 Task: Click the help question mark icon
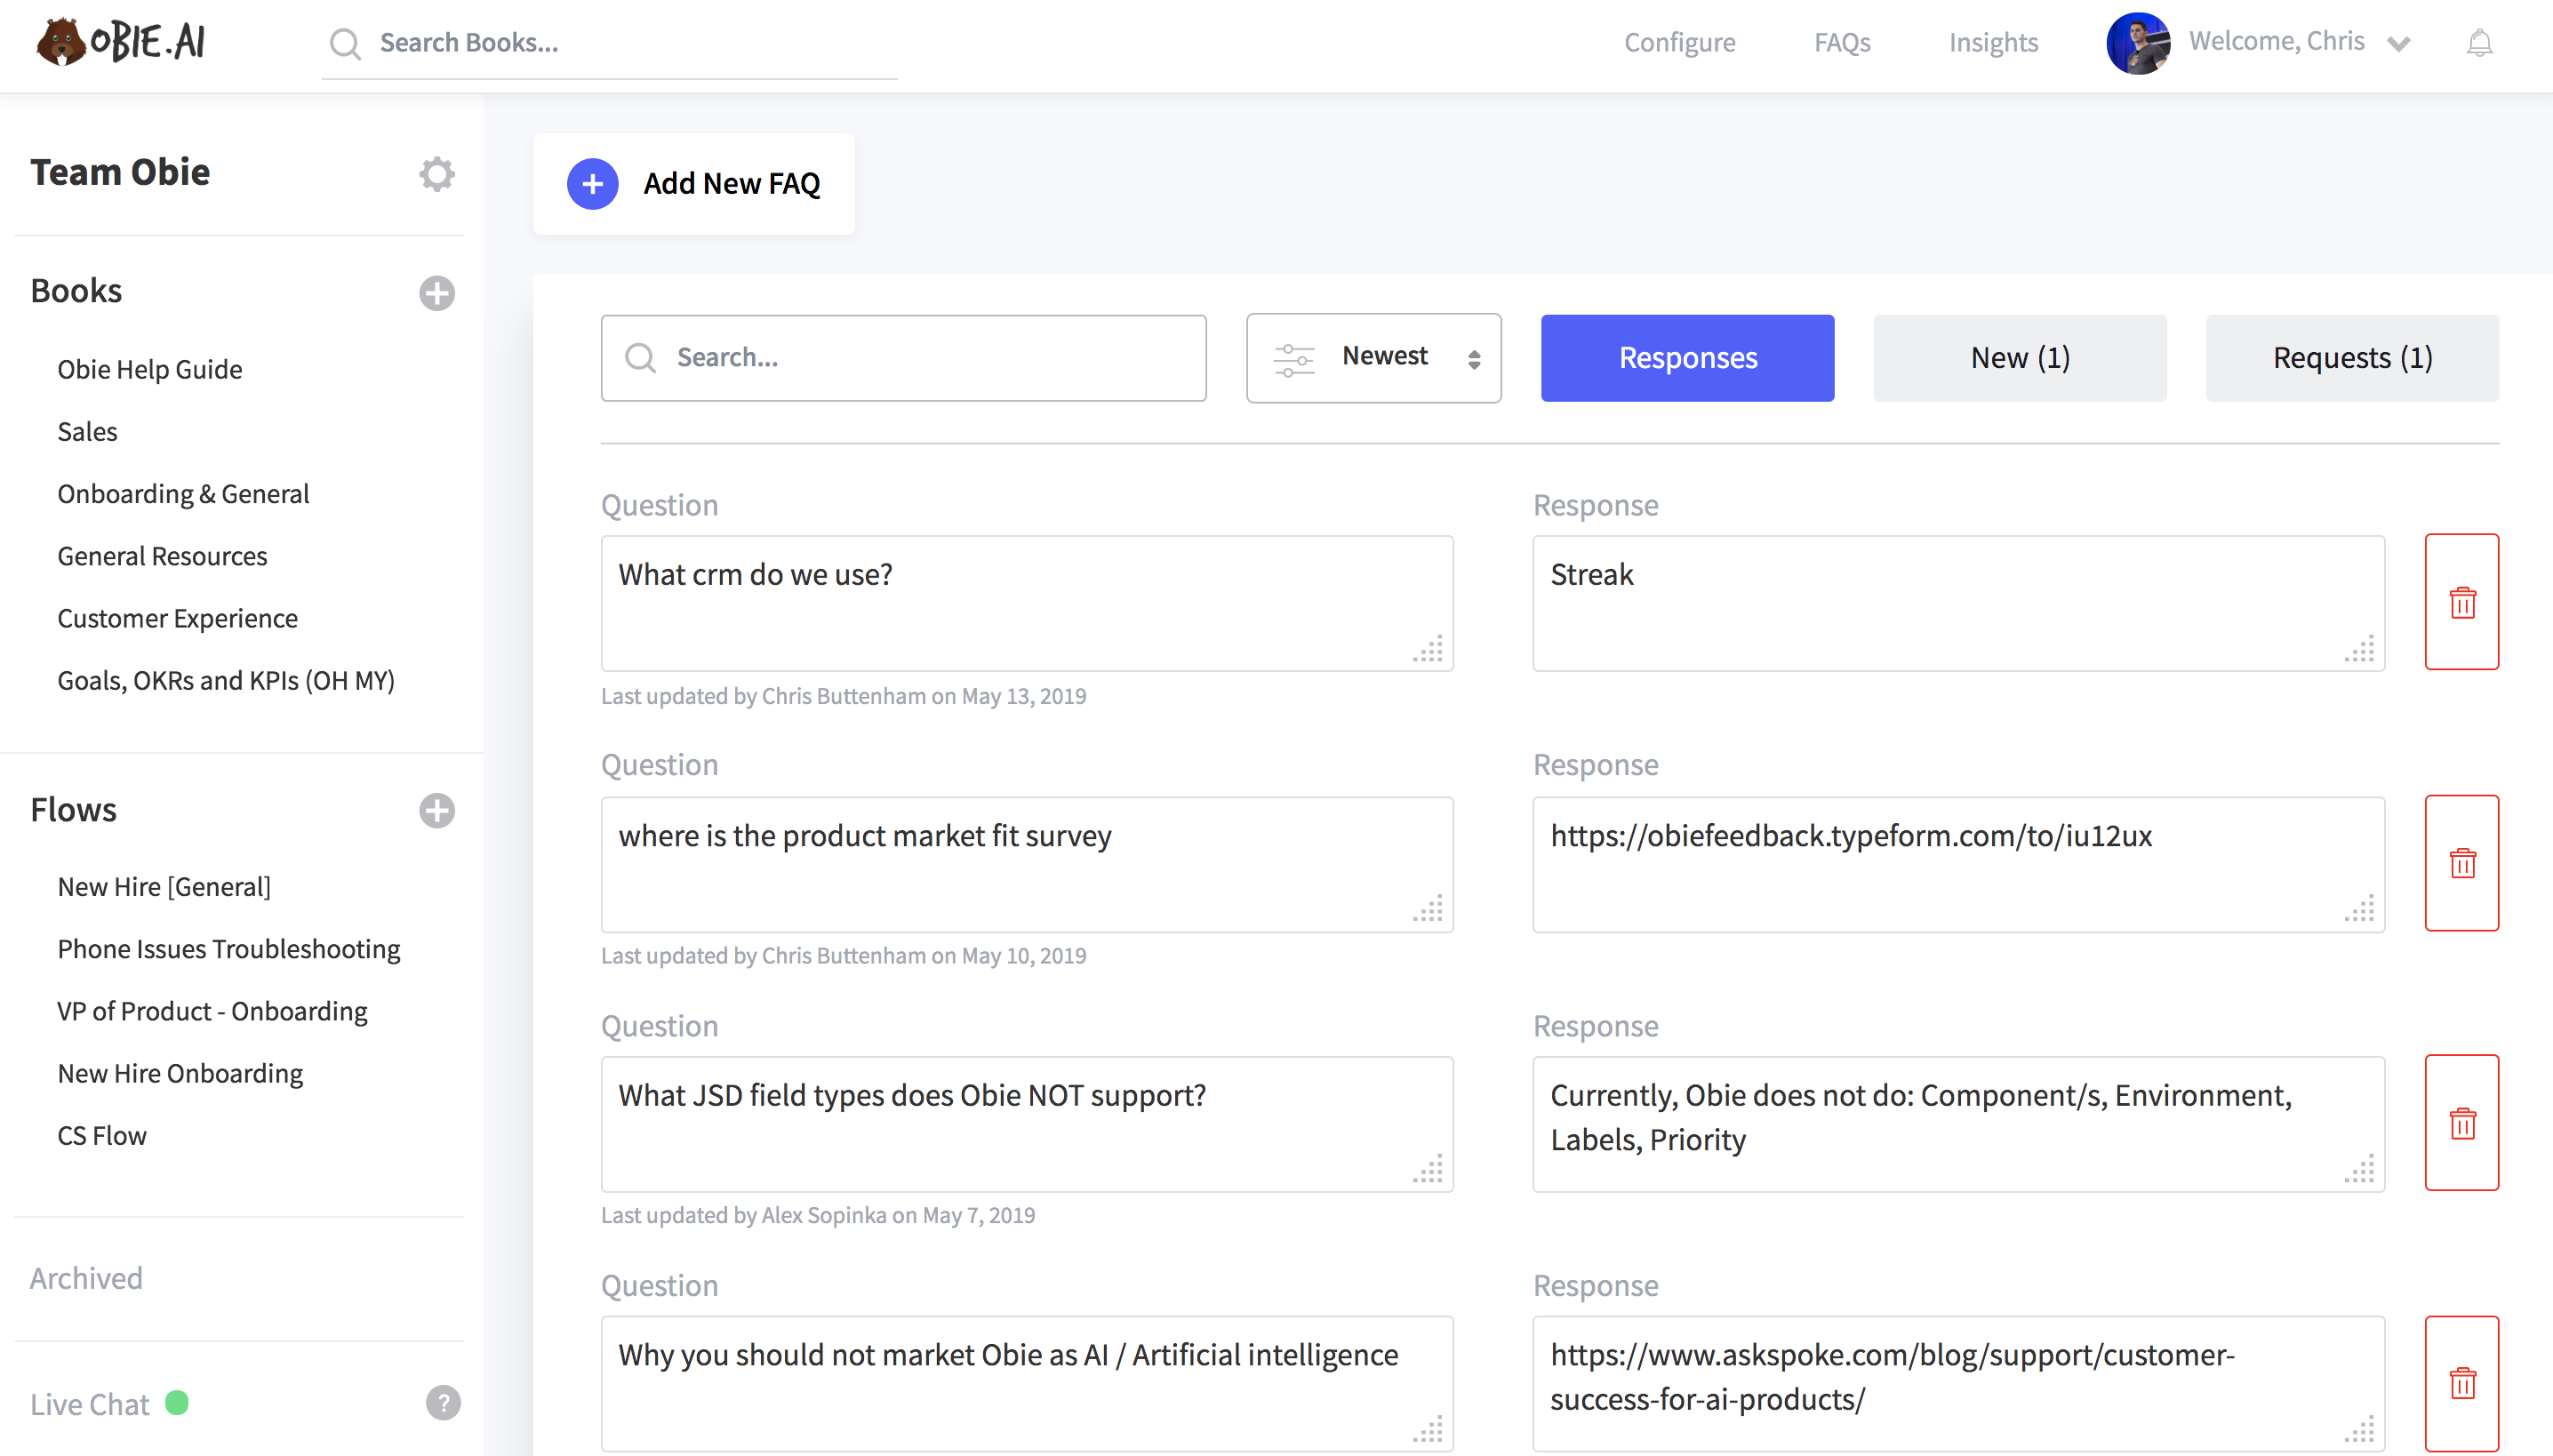click(443, 1403)
